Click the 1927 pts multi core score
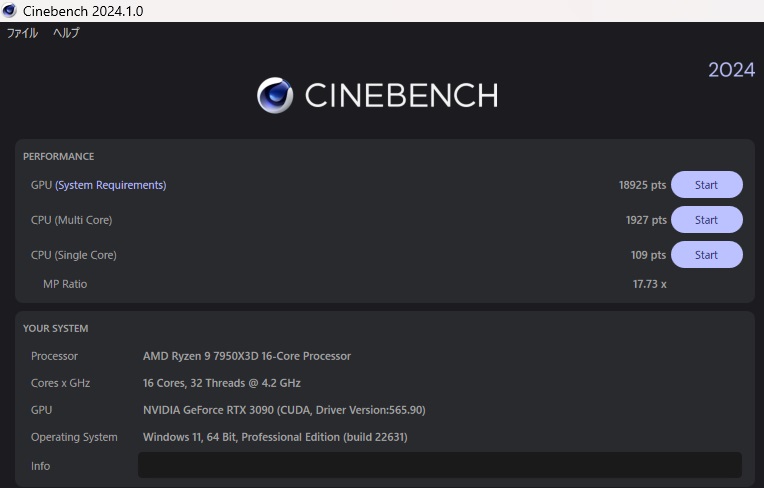The width and height of the screenshot is (764, 488). pos(646,220)
